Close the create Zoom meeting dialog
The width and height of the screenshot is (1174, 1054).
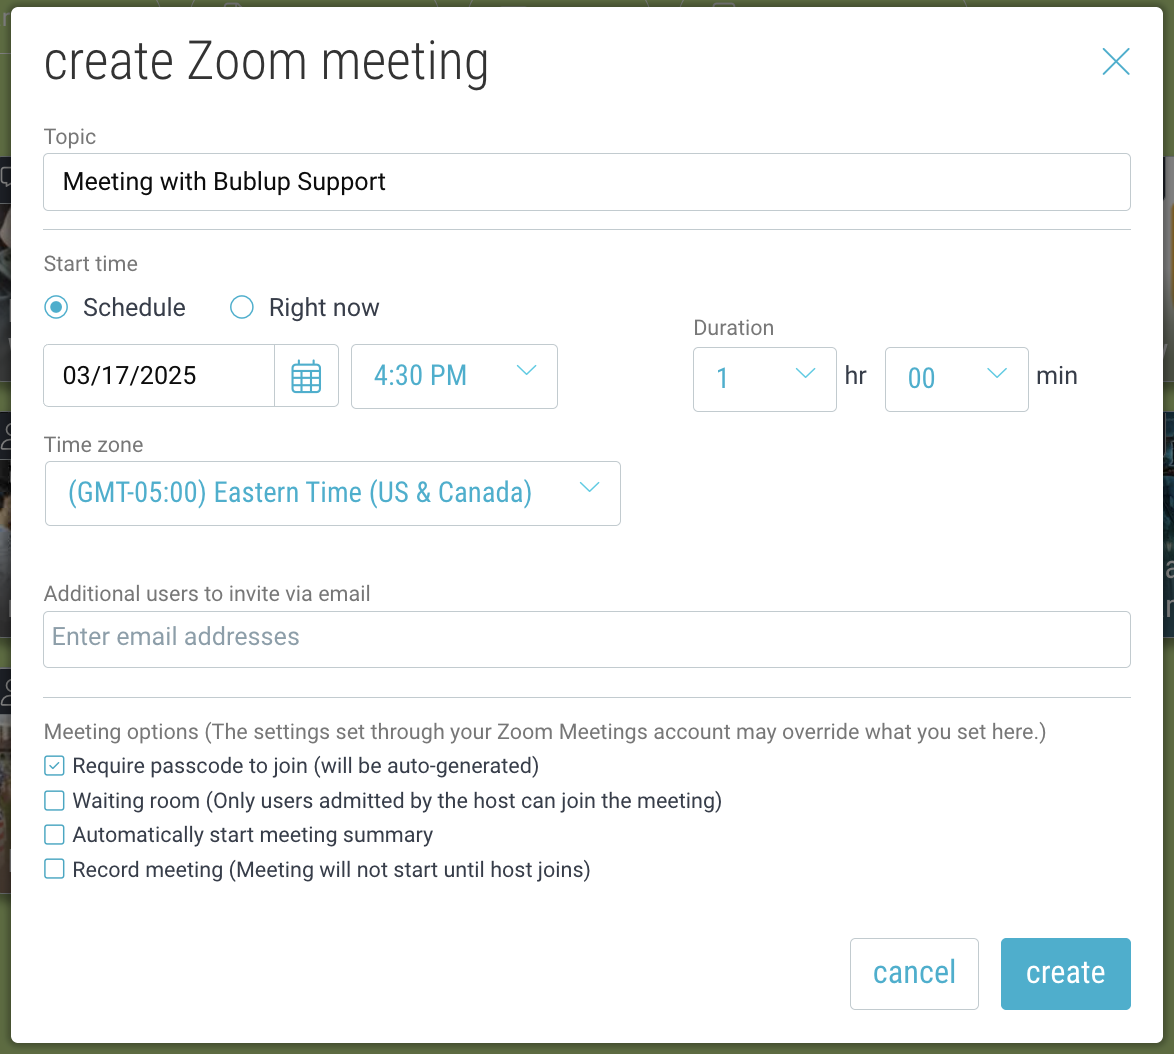(x=1116, y=61)
